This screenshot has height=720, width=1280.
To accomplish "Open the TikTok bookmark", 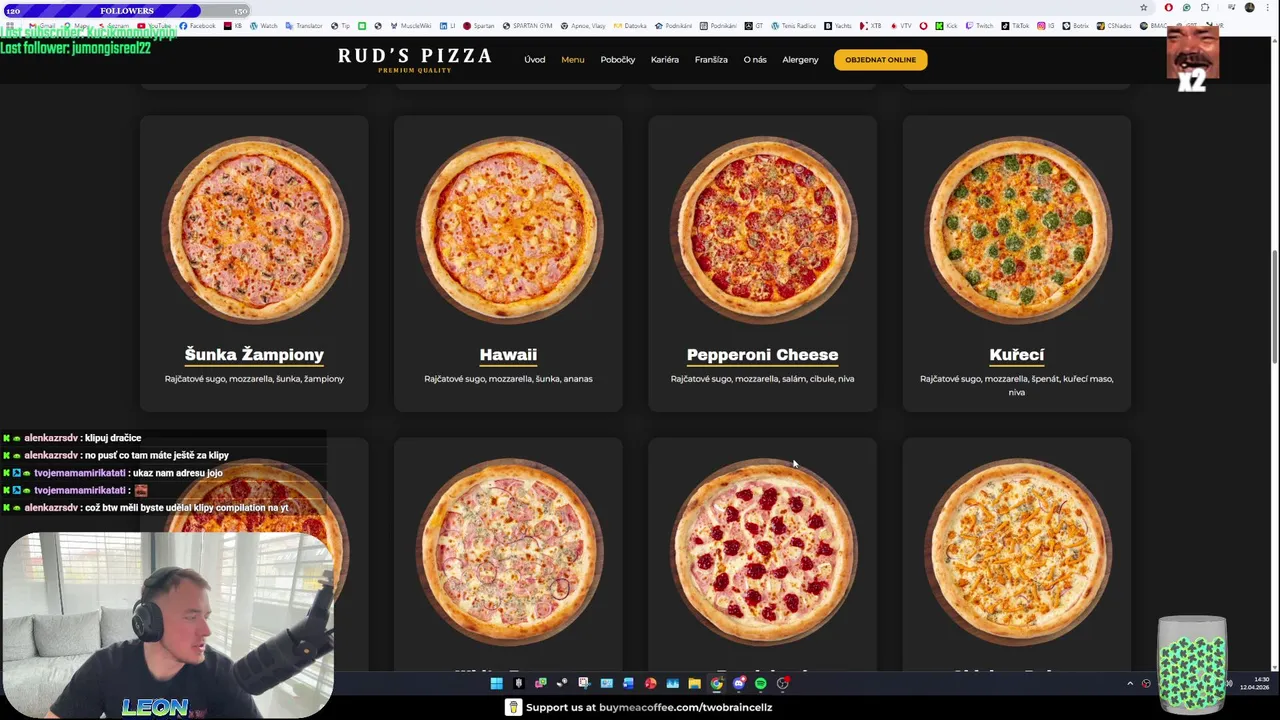I will (1015, 26).
